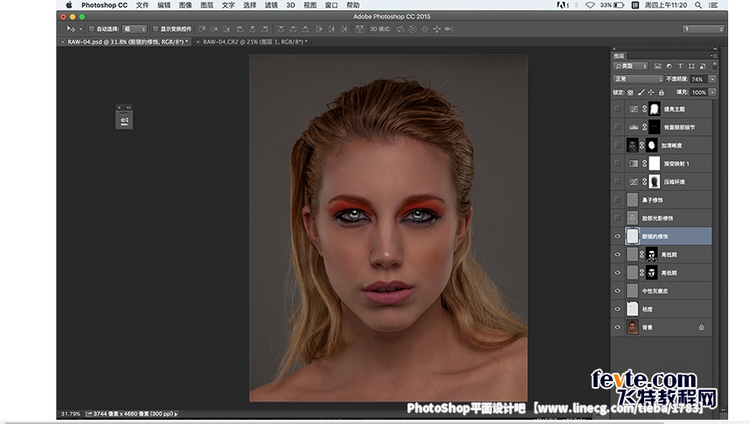Click the 加清晰度 layer thumbnail
Image resolution: width=750 pixels, height=424 pixels.
click(x=632, y=145)
